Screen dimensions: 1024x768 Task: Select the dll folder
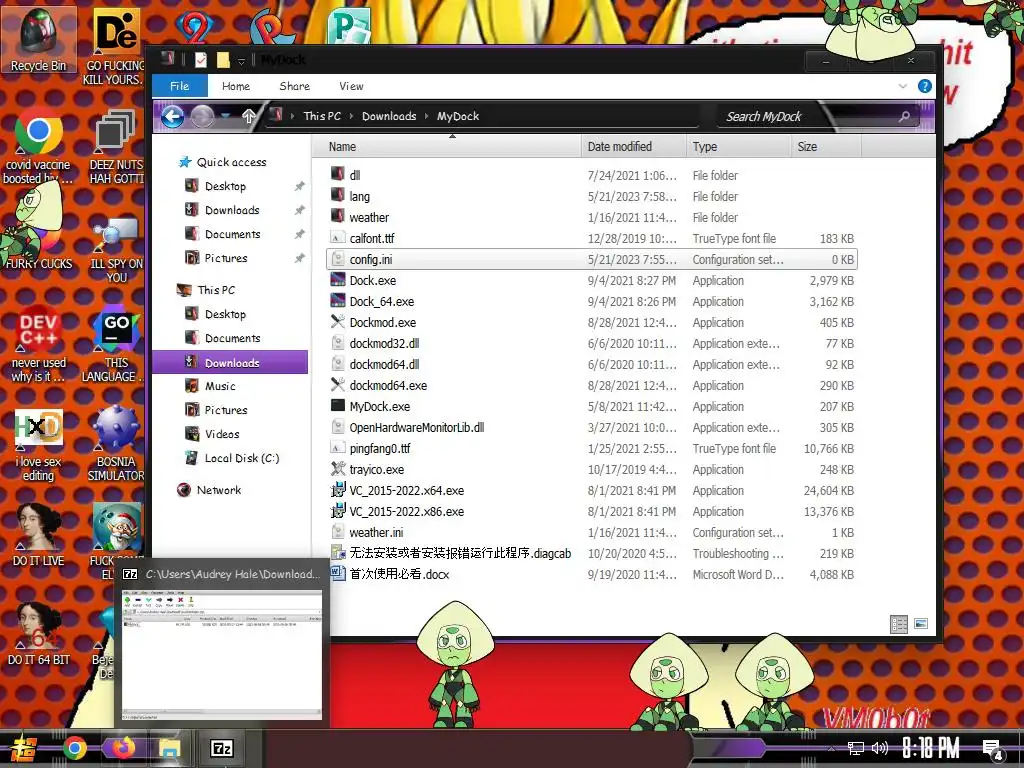[592, 175]
